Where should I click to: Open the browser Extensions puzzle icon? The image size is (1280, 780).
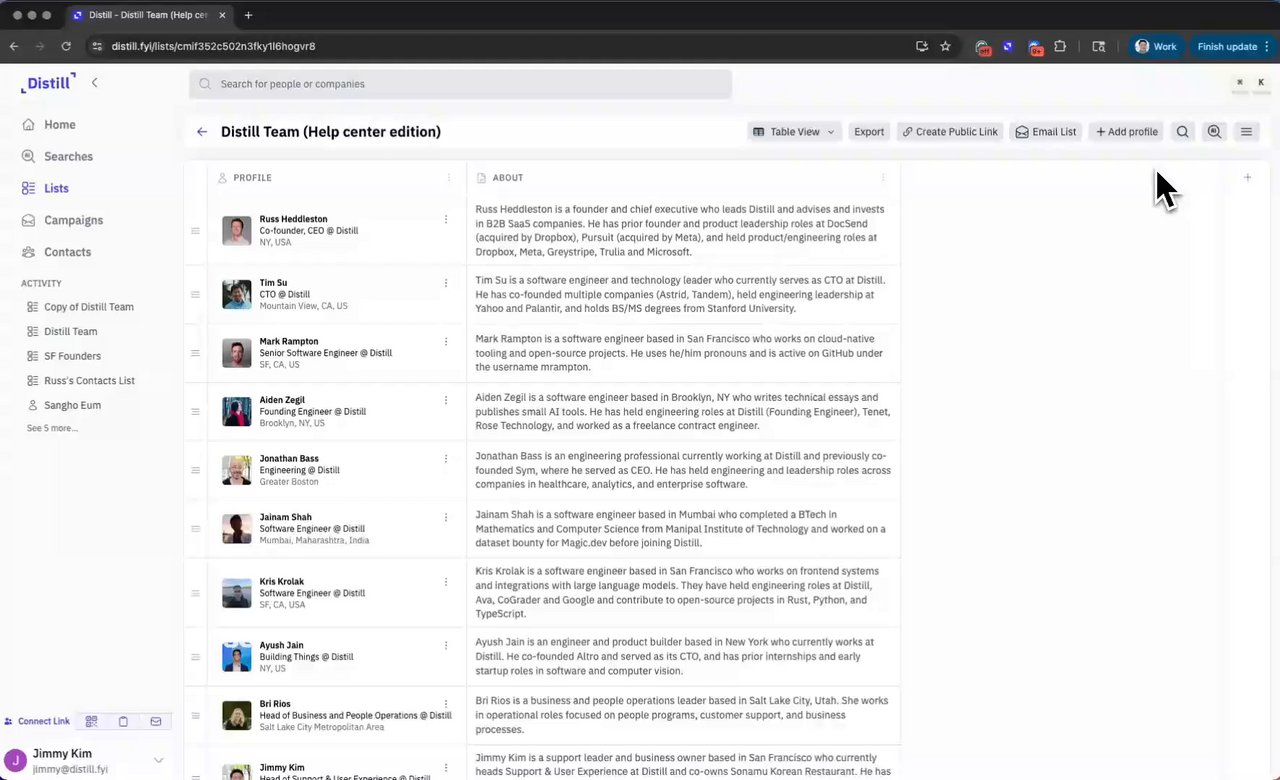click(x=1060, y=46)
